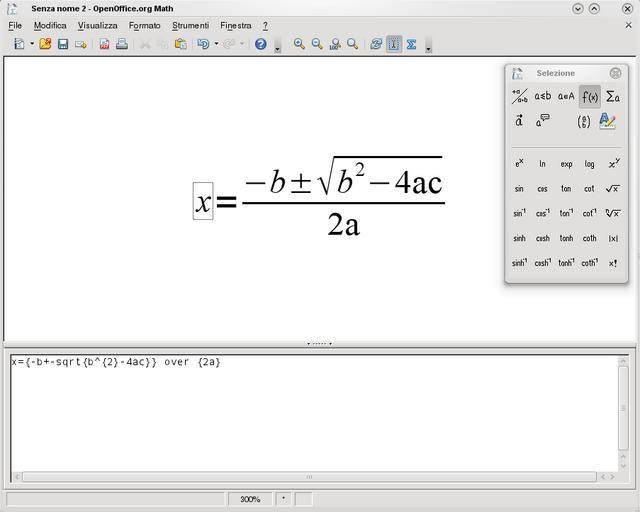The image size is (640, 512).
Task: Click the printer icon in toolbar
Action: point(121,44)
